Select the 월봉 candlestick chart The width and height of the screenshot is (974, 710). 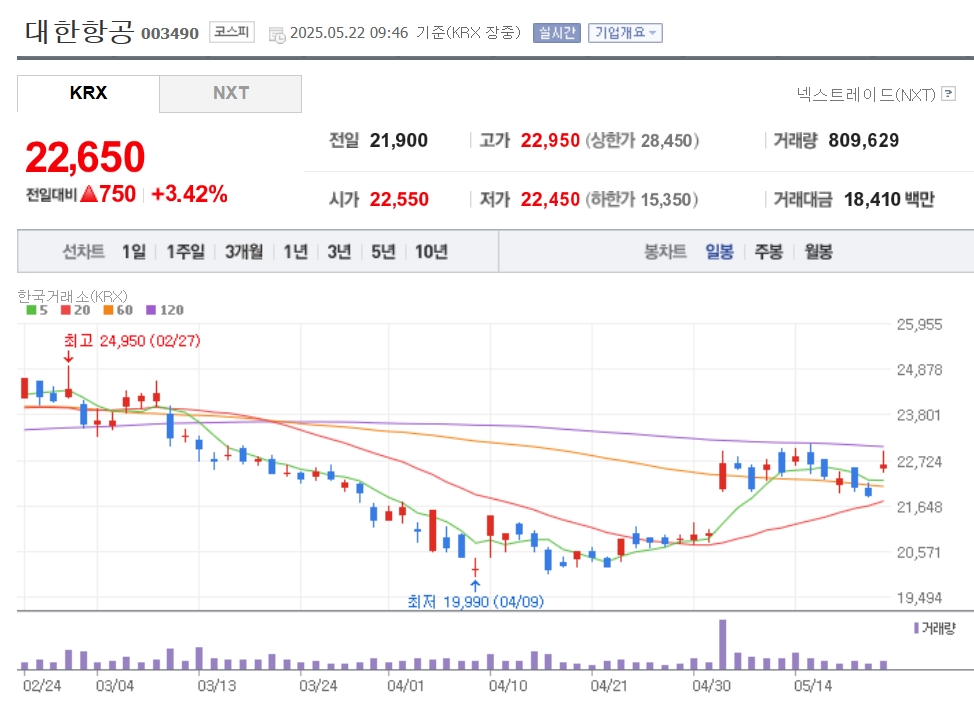pos(818,252)
